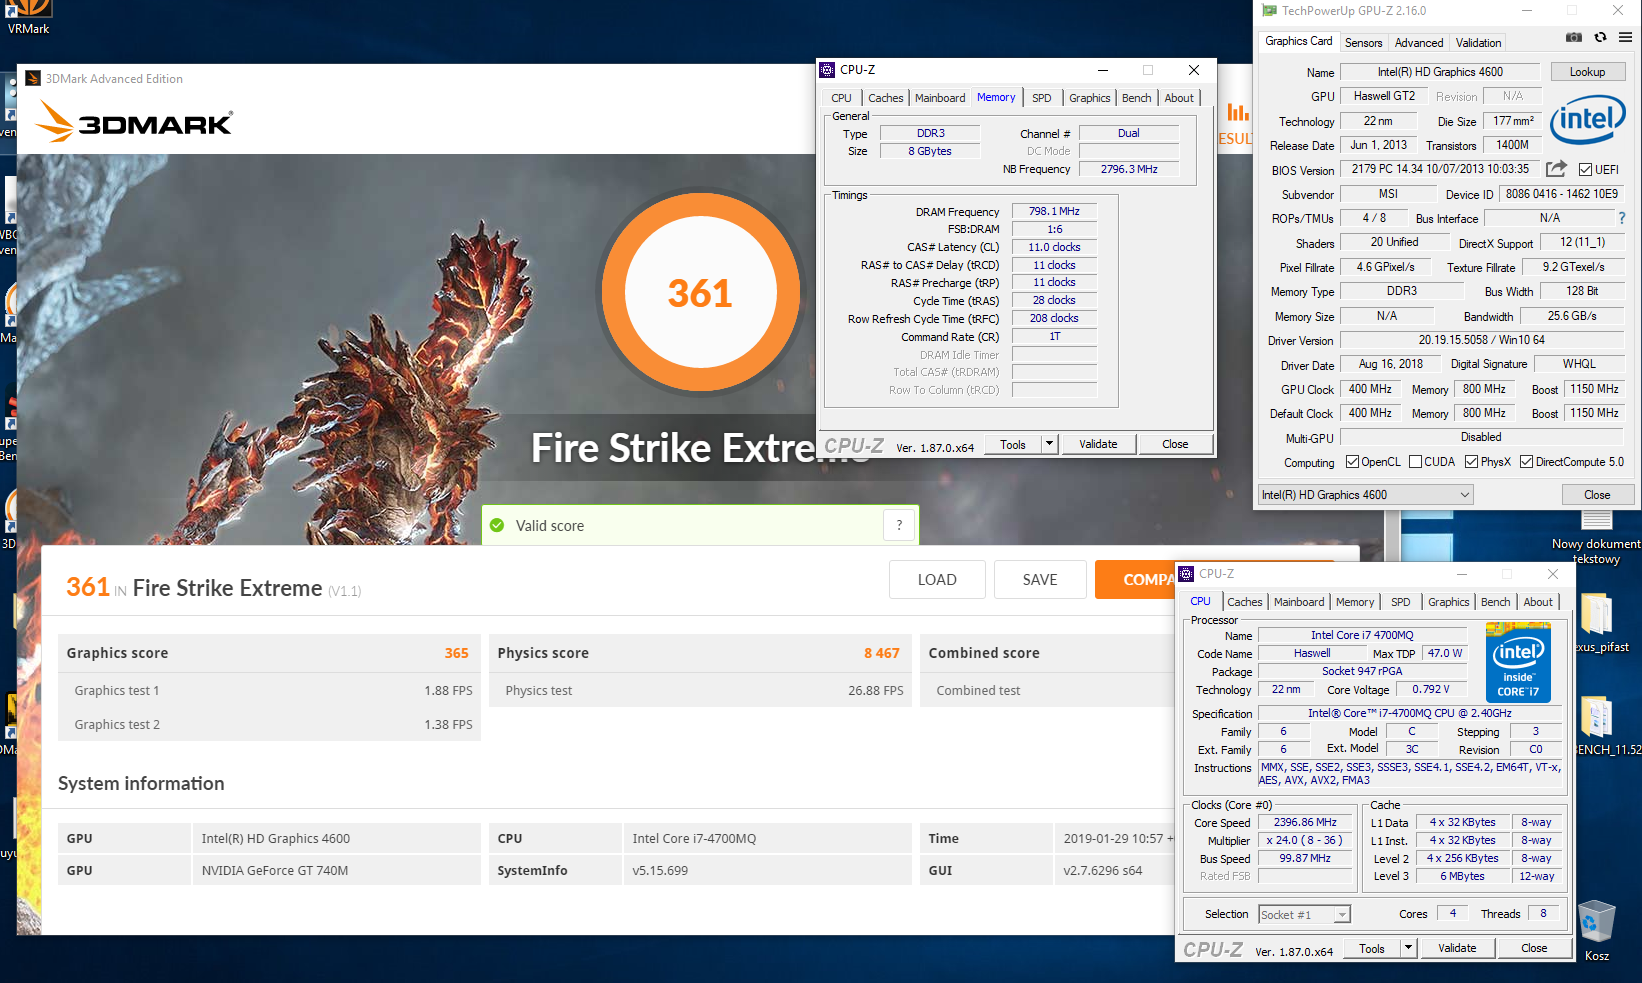Click the Graphics score 365 value
1642x983 pixels.
coord(456,653)
